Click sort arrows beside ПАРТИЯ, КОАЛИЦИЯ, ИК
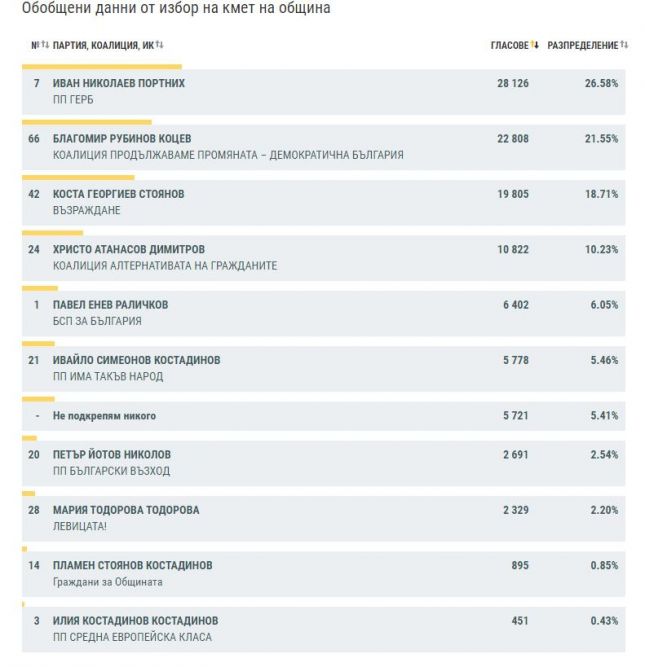 coord(160,45)
